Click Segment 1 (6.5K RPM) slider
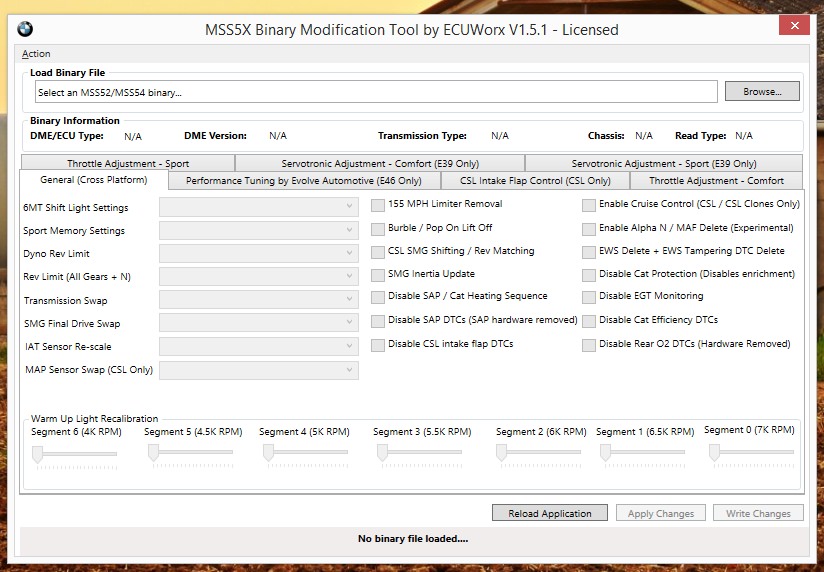 [643, 455]
